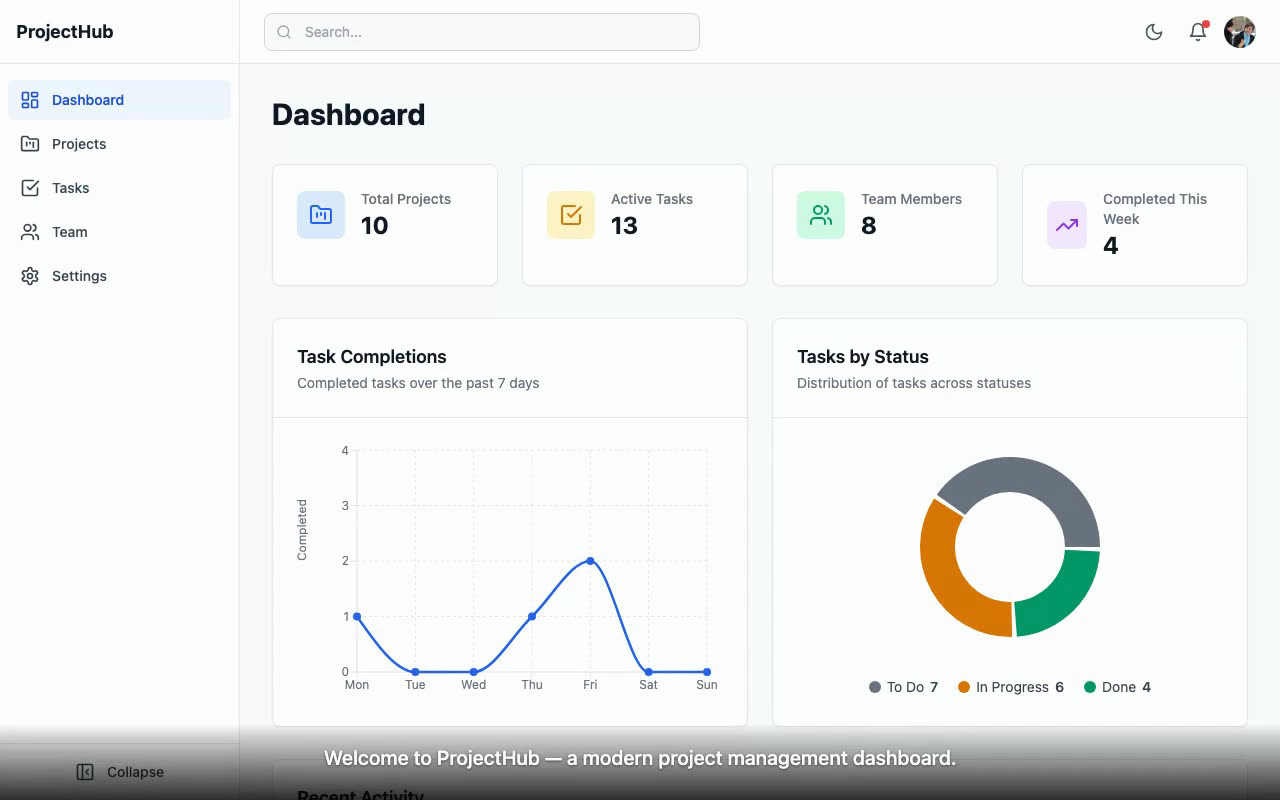Click the yellow Active Tasks card icon
This screenshot has width=1280, height=800.
[571, 215]
